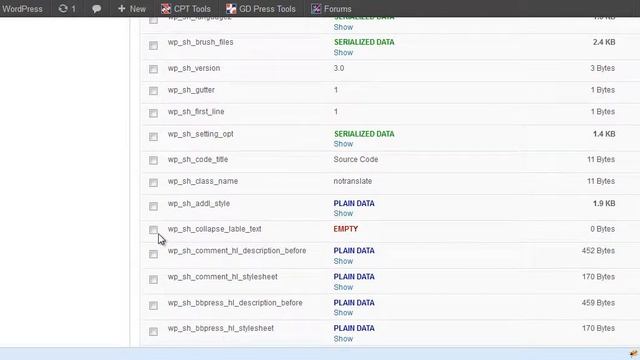640x360 pixels.
Task: Open the comments bubble icon
Action: [x=96, y=9]
